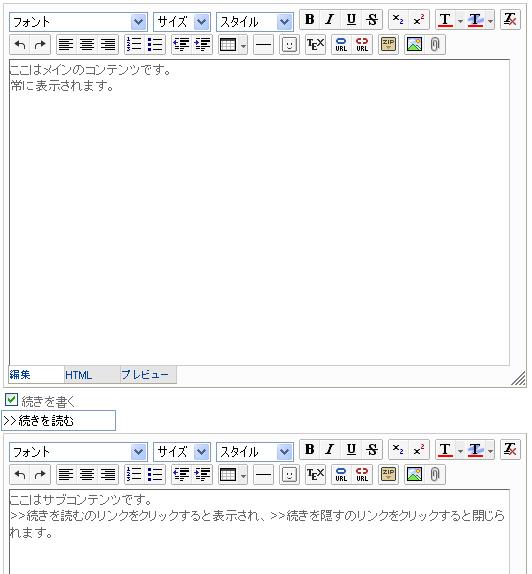Toggle italic in the bottom editor toolbar
532x574 pixels.
tap(330, 450)
